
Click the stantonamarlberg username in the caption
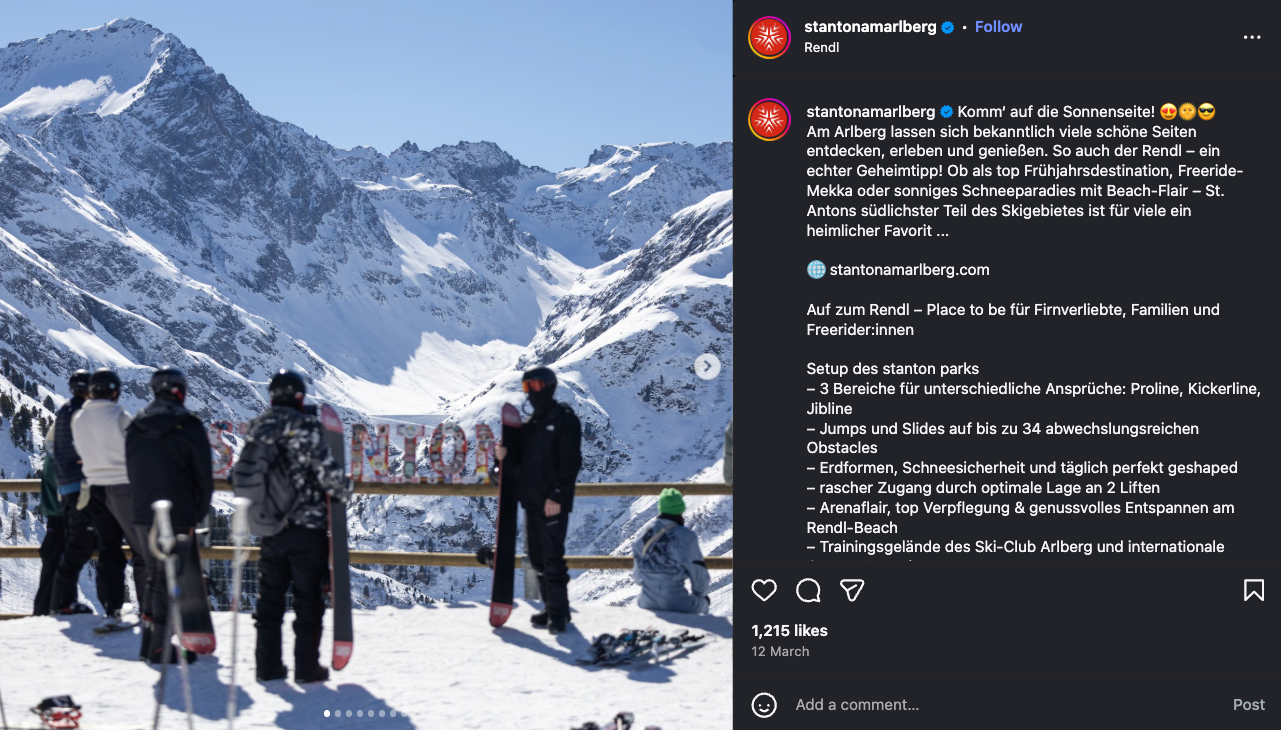(871, 111)
